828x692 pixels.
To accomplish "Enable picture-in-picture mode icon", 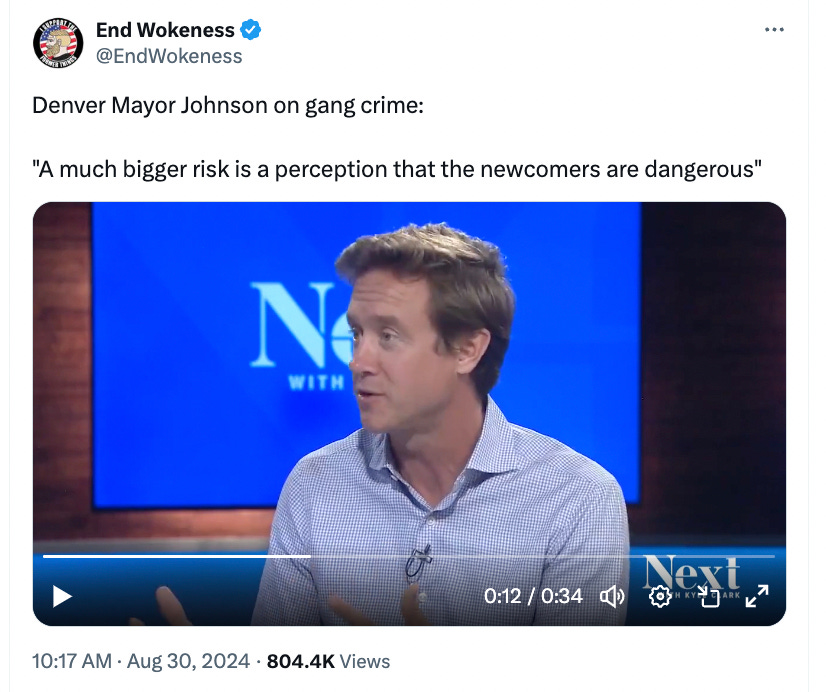I will pos(709,596).
